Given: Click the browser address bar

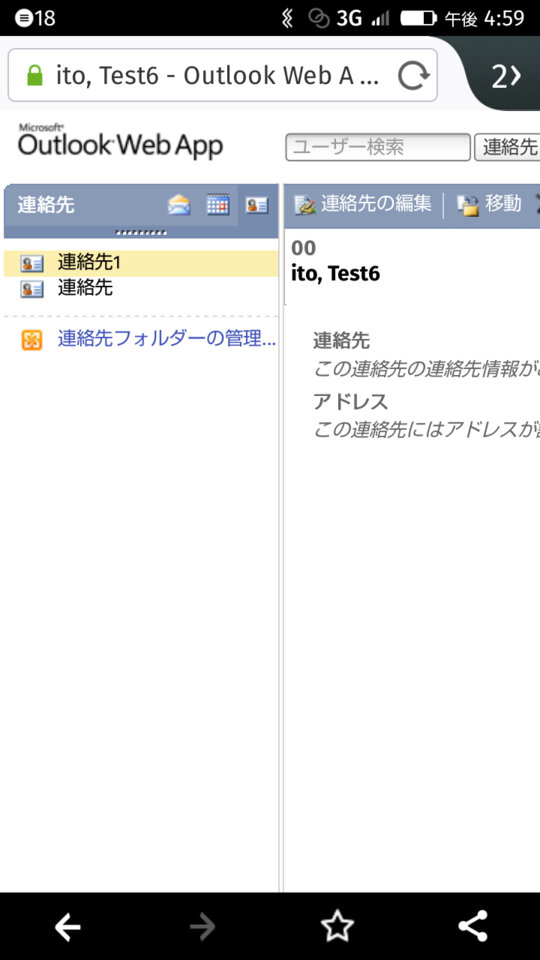Looking at the screenshot, I should [222, 75].
